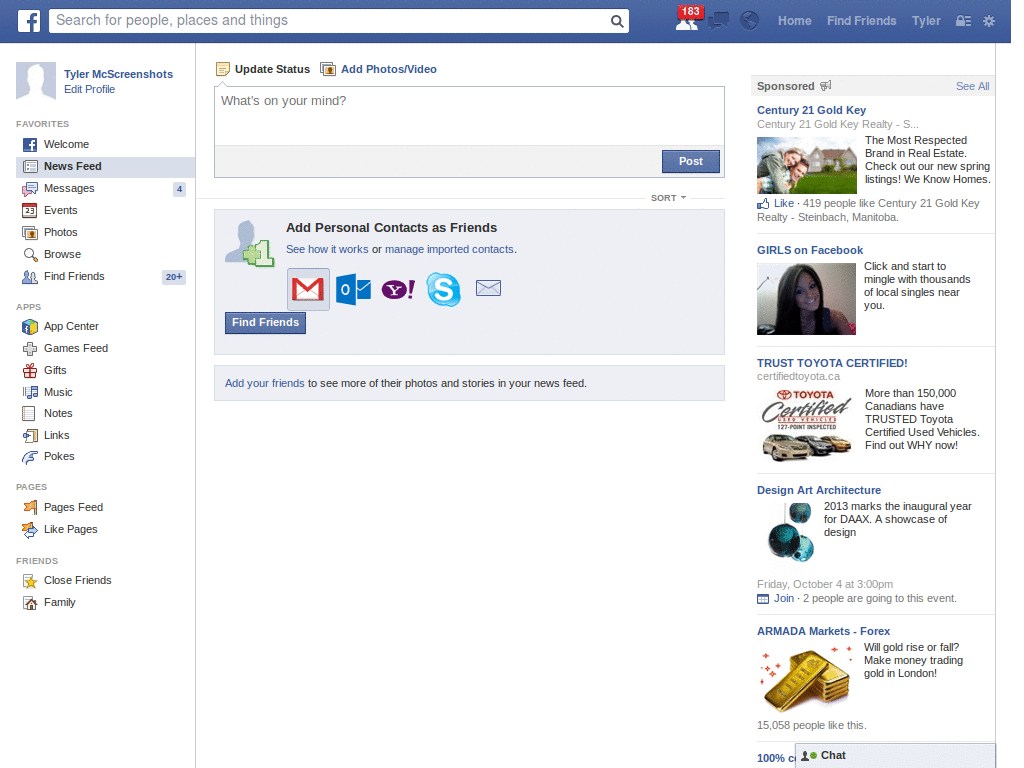
Task: Import contacts from Yahoo icon
Action: [398, 289]
